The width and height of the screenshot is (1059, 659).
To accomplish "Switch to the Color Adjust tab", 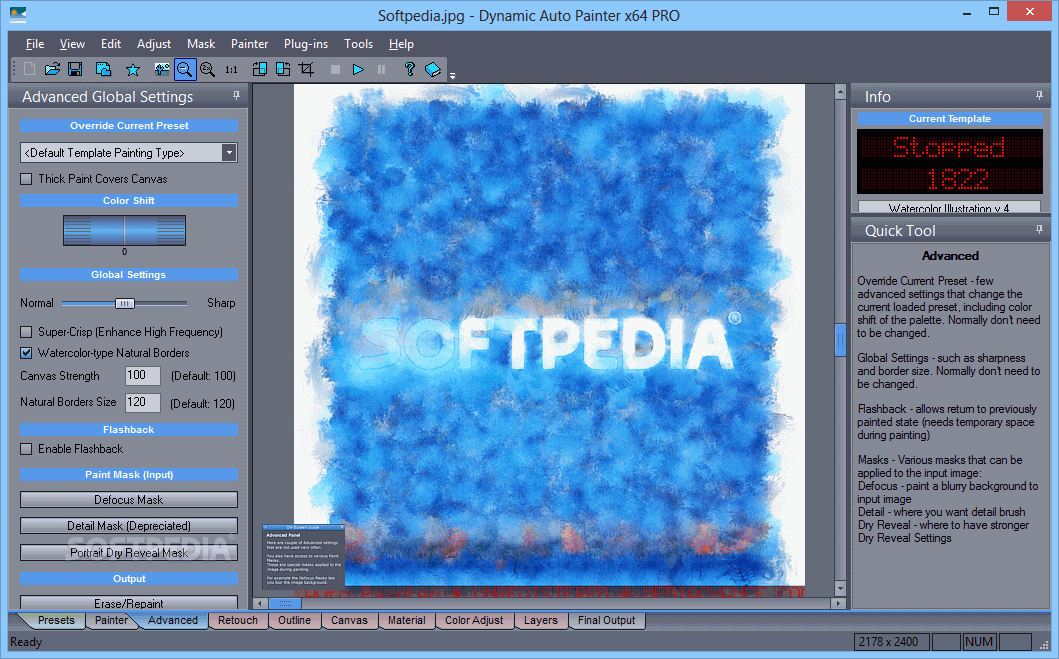I will [x=474, y=621].
